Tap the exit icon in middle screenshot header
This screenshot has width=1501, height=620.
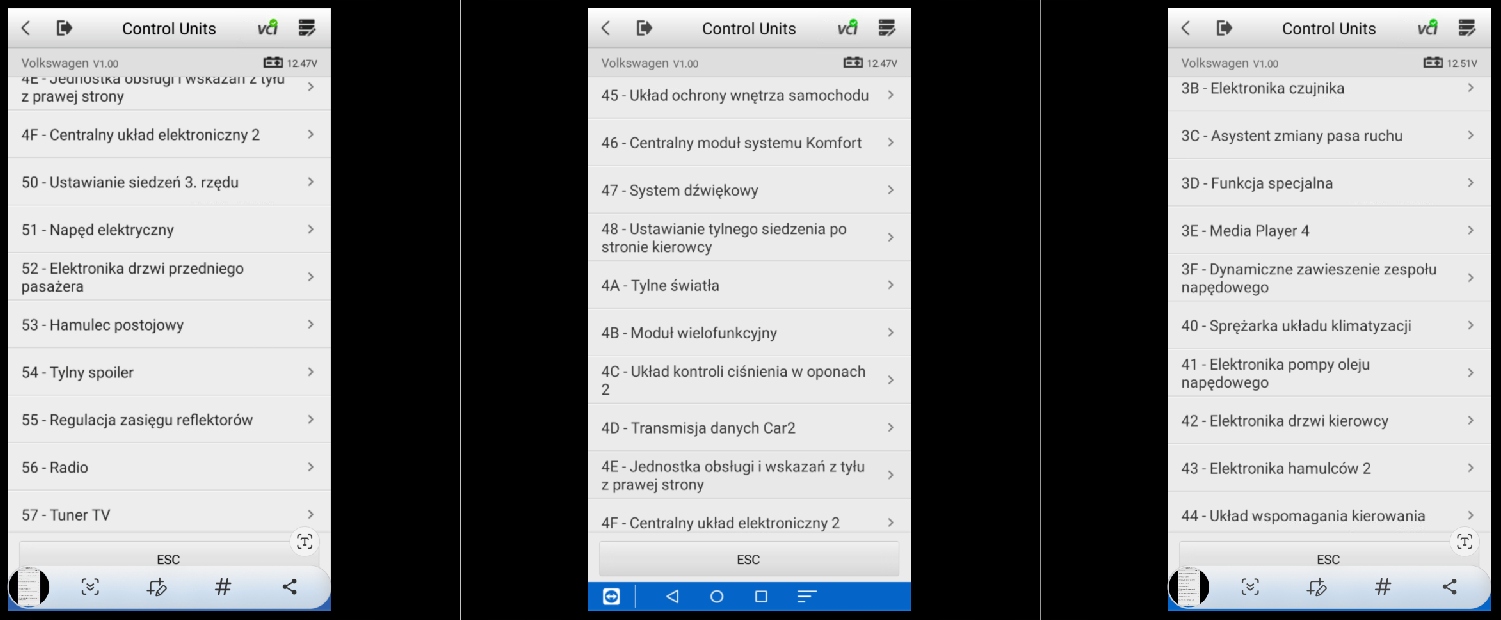(644, 28)
